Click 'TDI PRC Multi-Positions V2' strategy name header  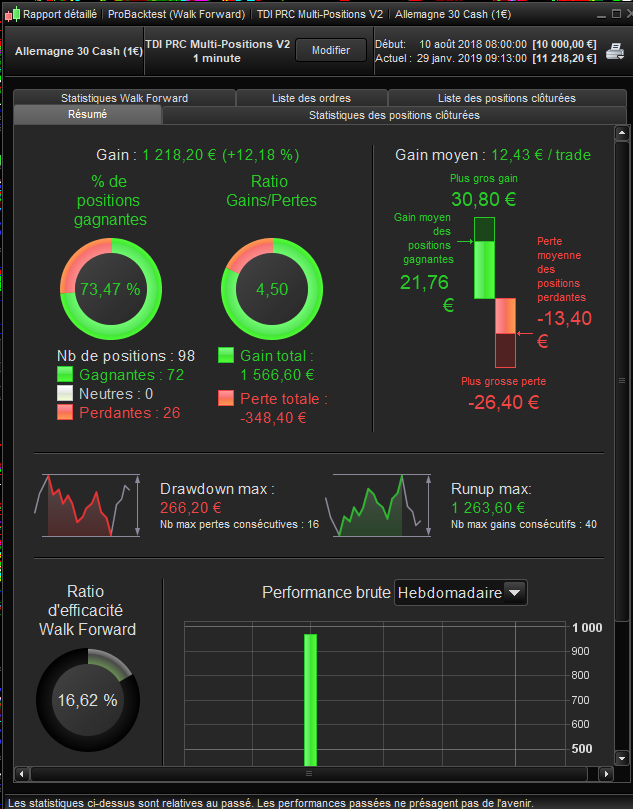[x=217, y=44]
